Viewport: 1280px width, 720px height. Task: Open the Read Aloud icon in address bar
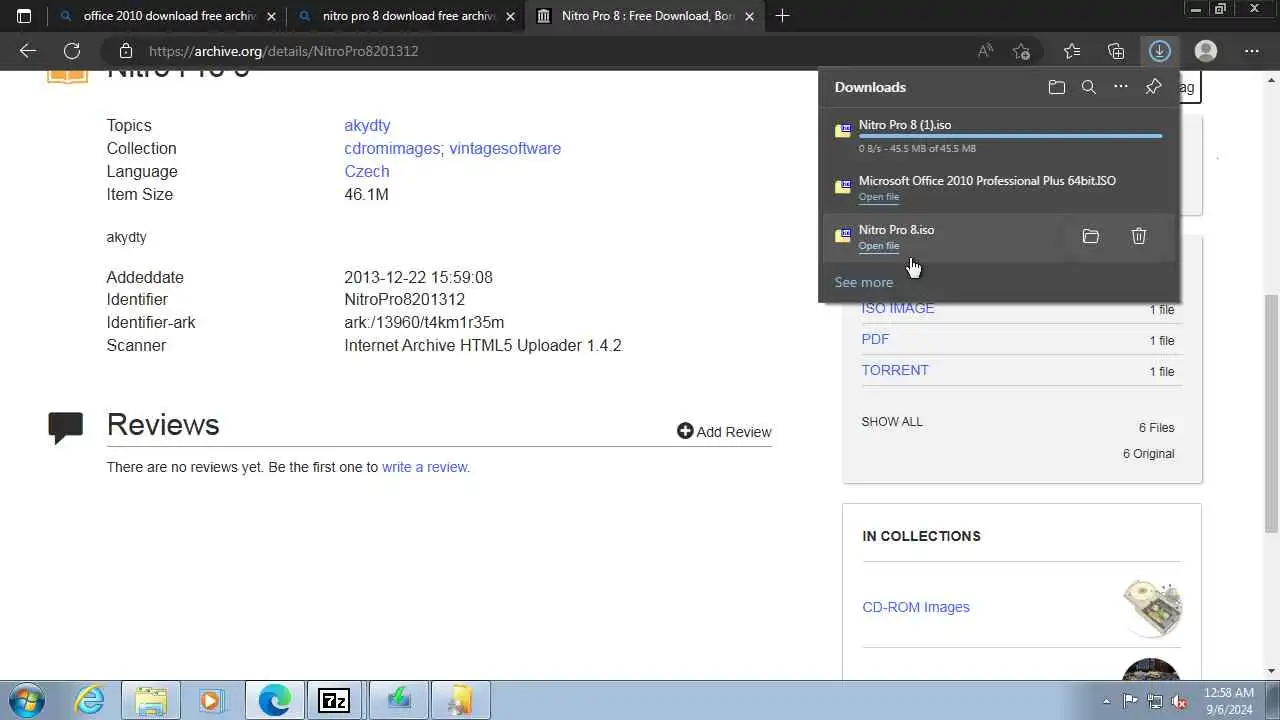click(985, 51)
